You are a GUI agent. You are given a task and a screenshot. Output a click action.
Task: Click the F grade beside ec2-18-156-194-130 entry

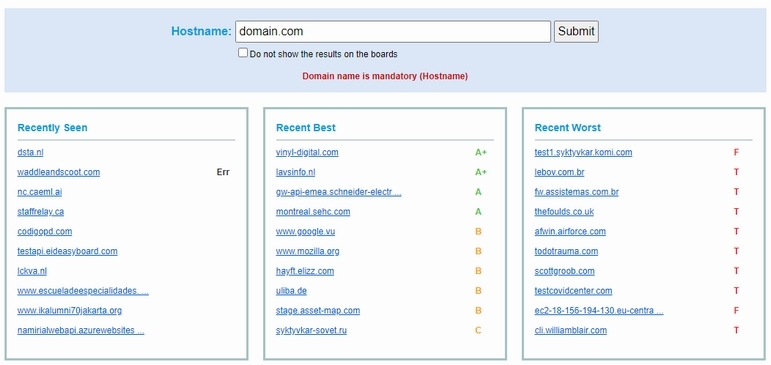[x=736, y=310]
